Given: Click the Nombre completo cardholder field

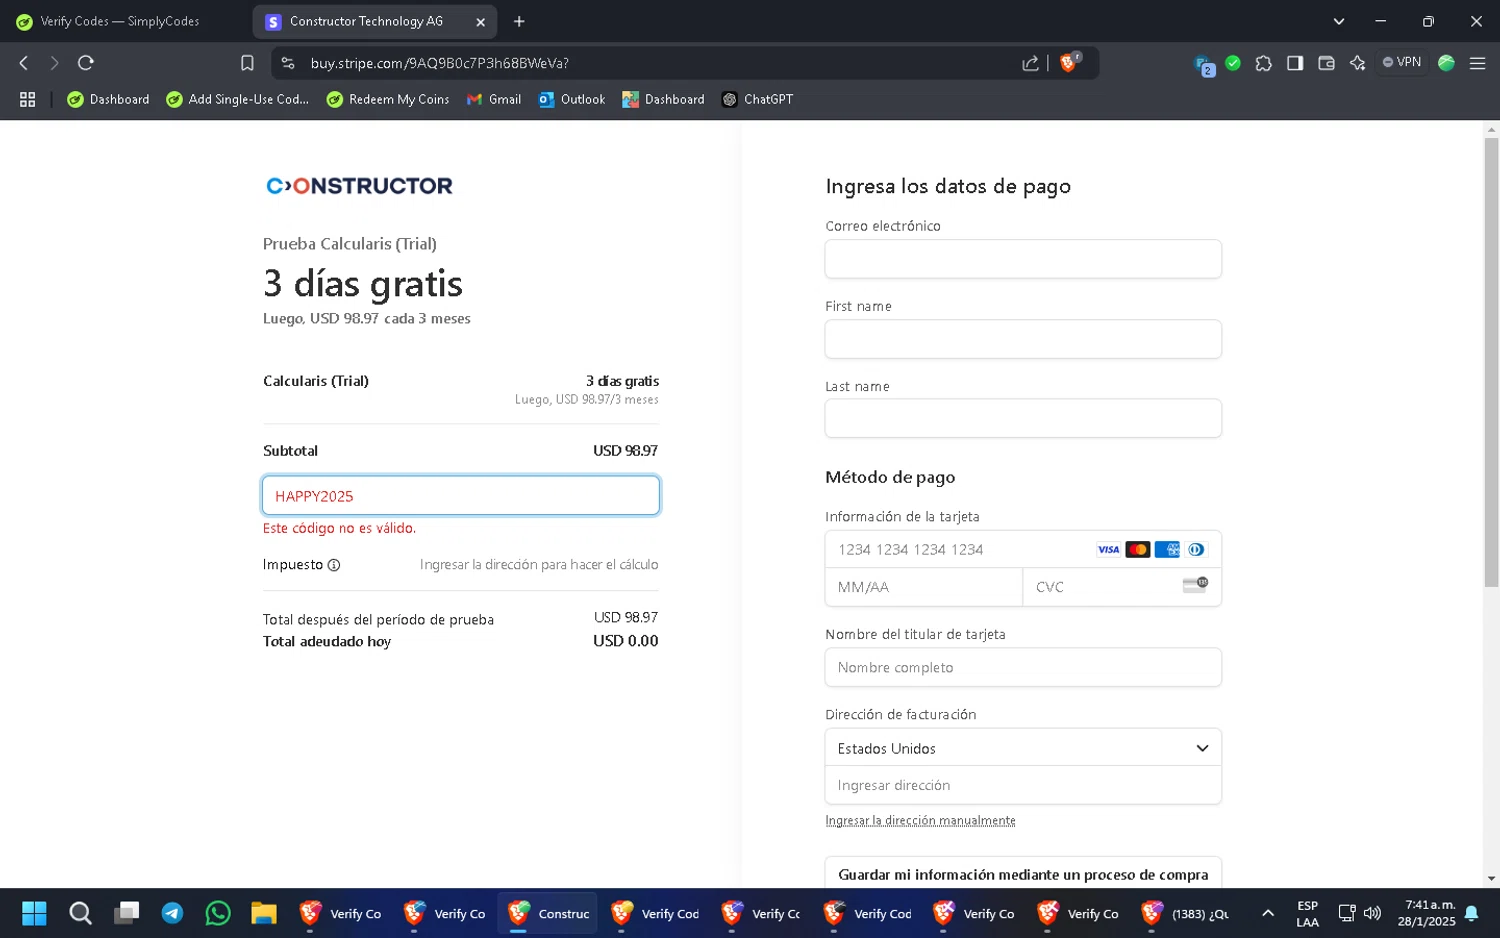Looking at the screenshot, I should point(1023,667).
